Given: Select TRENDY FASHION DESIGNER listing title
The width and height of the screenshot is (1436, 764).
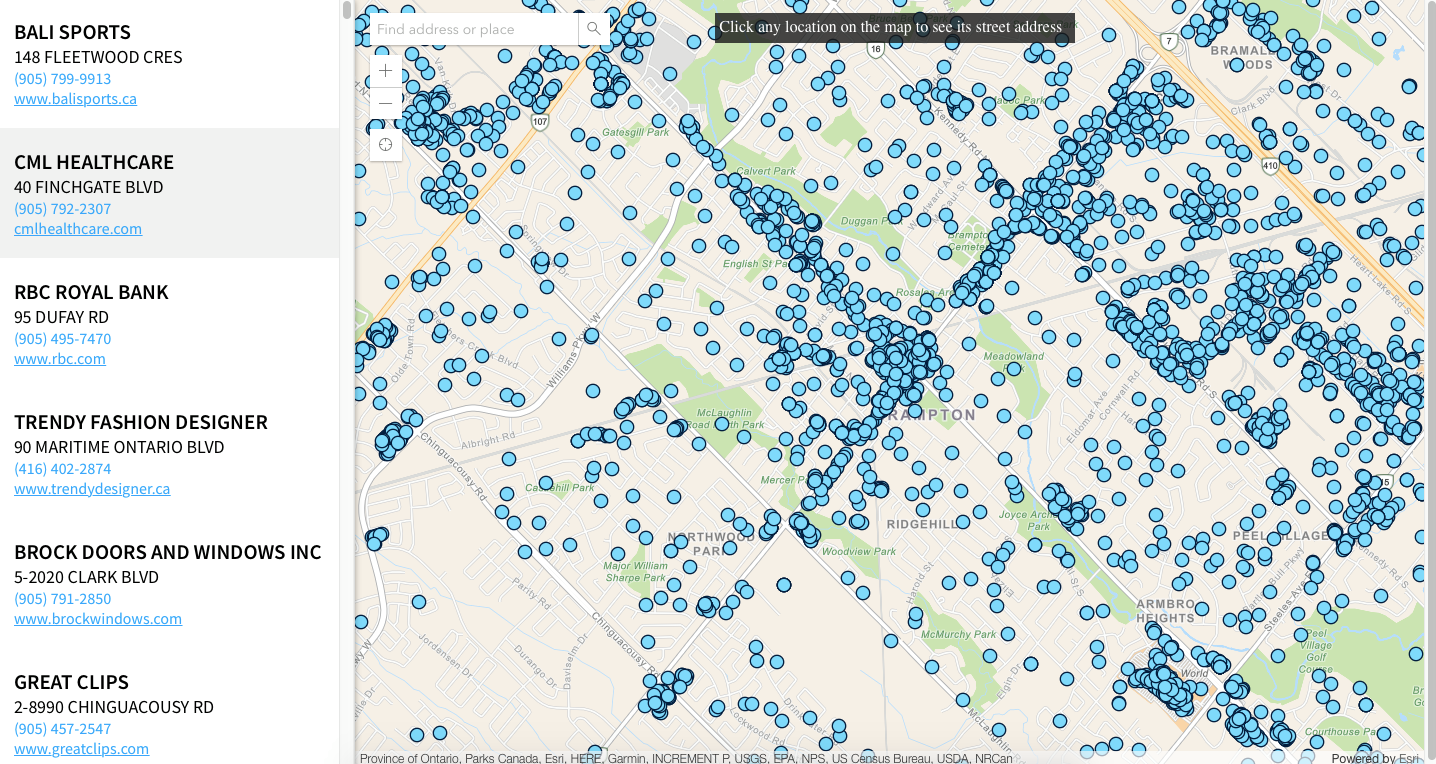Looking at the screenshot, I should tap(141, 422).
